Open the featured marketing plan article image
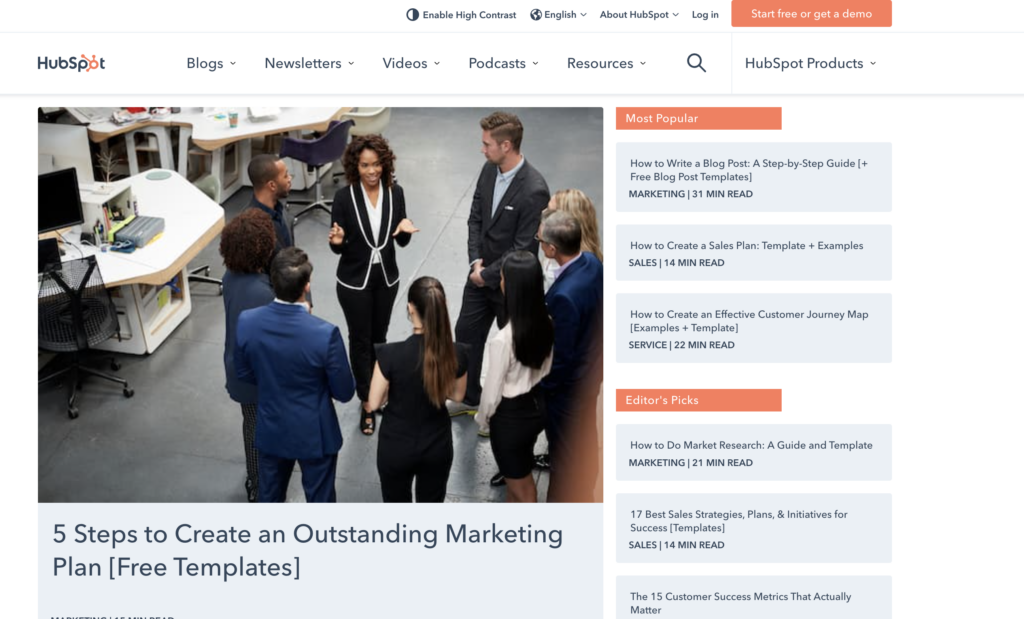This screenshot has width=1024, height=619. tap(321, 305)
